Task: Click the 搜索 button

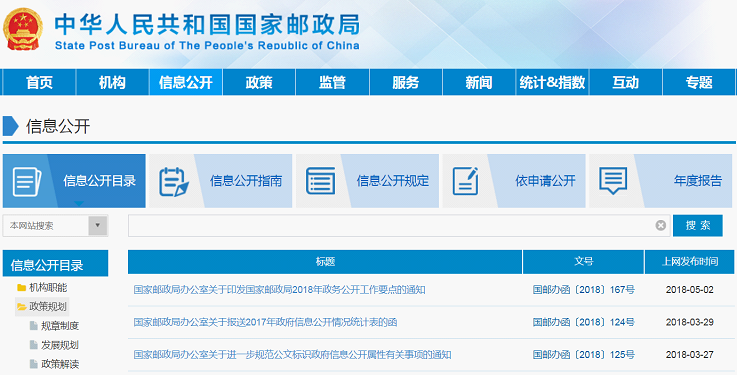Action: [698, 226]
